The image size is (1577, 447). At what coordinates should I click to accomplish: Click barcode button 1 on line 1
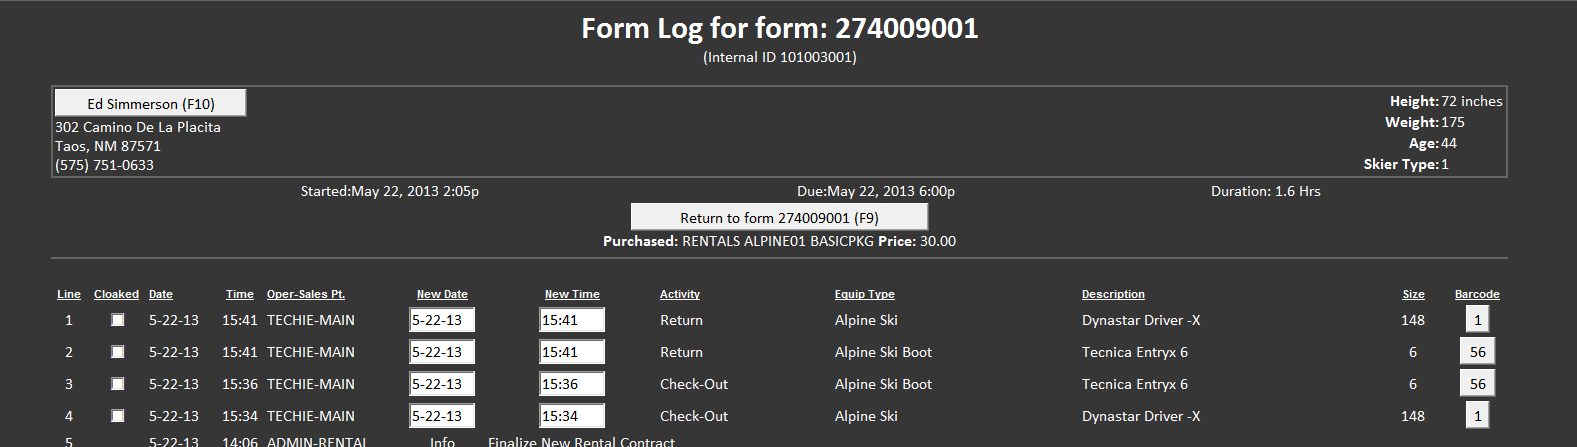click(x=1477, y=320)
